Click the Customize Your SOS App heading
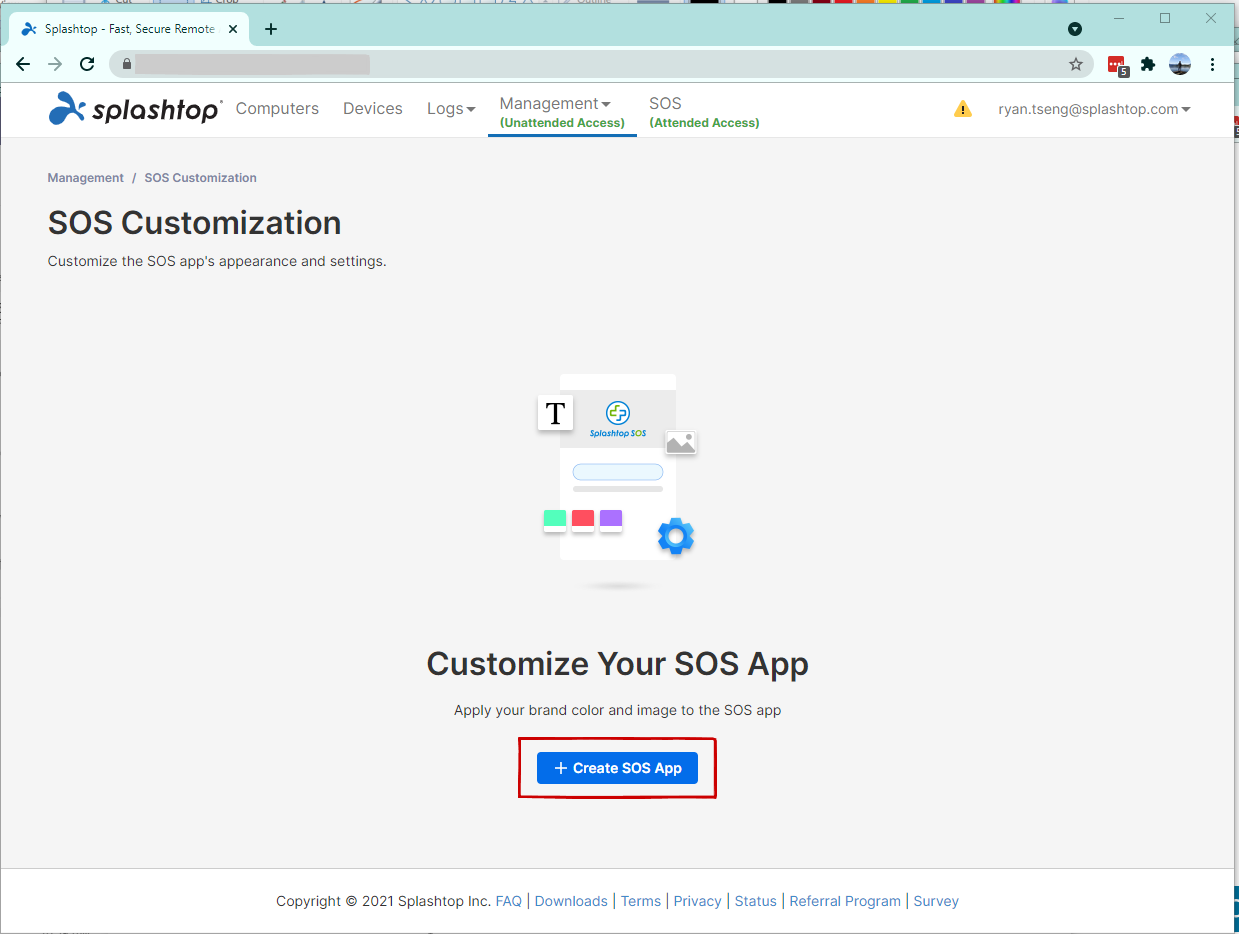Viewport: 1239px width, 934px height. click(618, 664)
